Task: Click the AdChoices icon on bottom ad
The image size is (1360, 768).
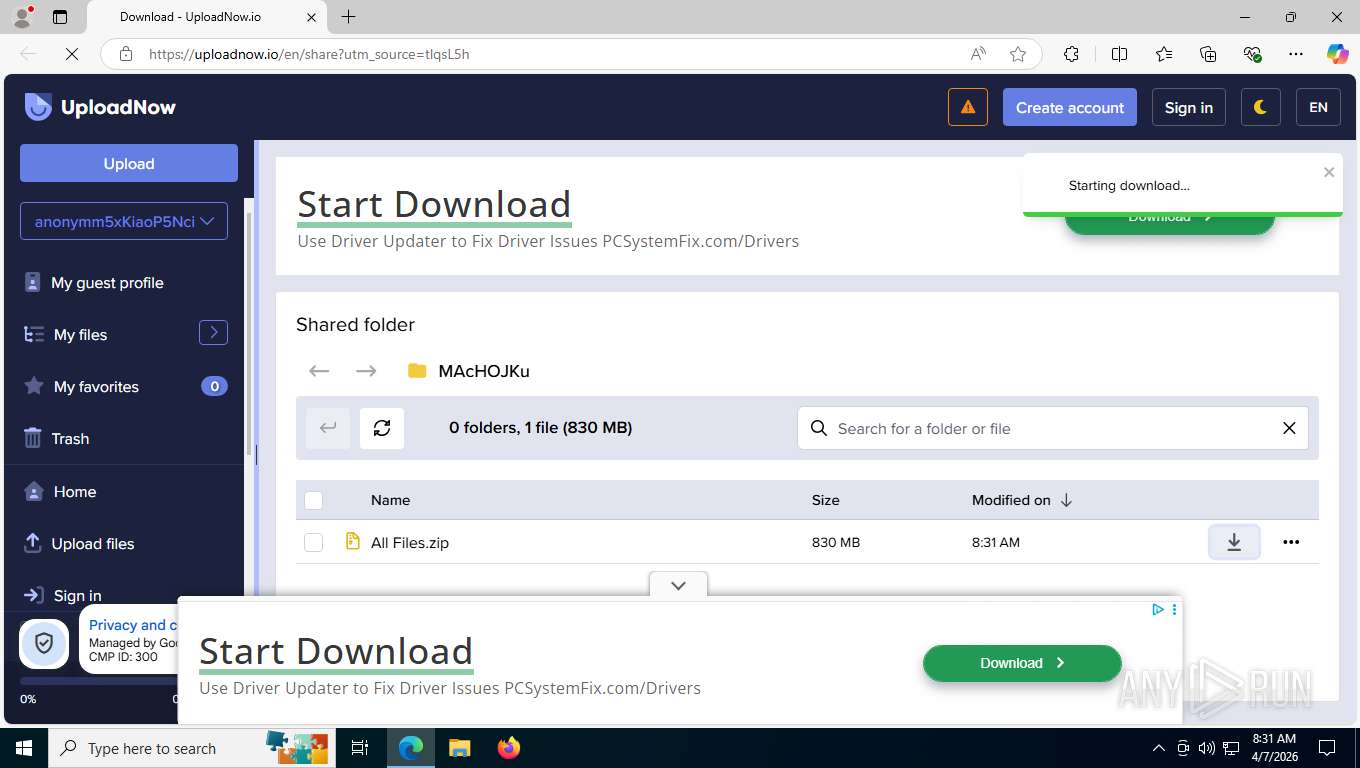Action: coord(1157,609)
